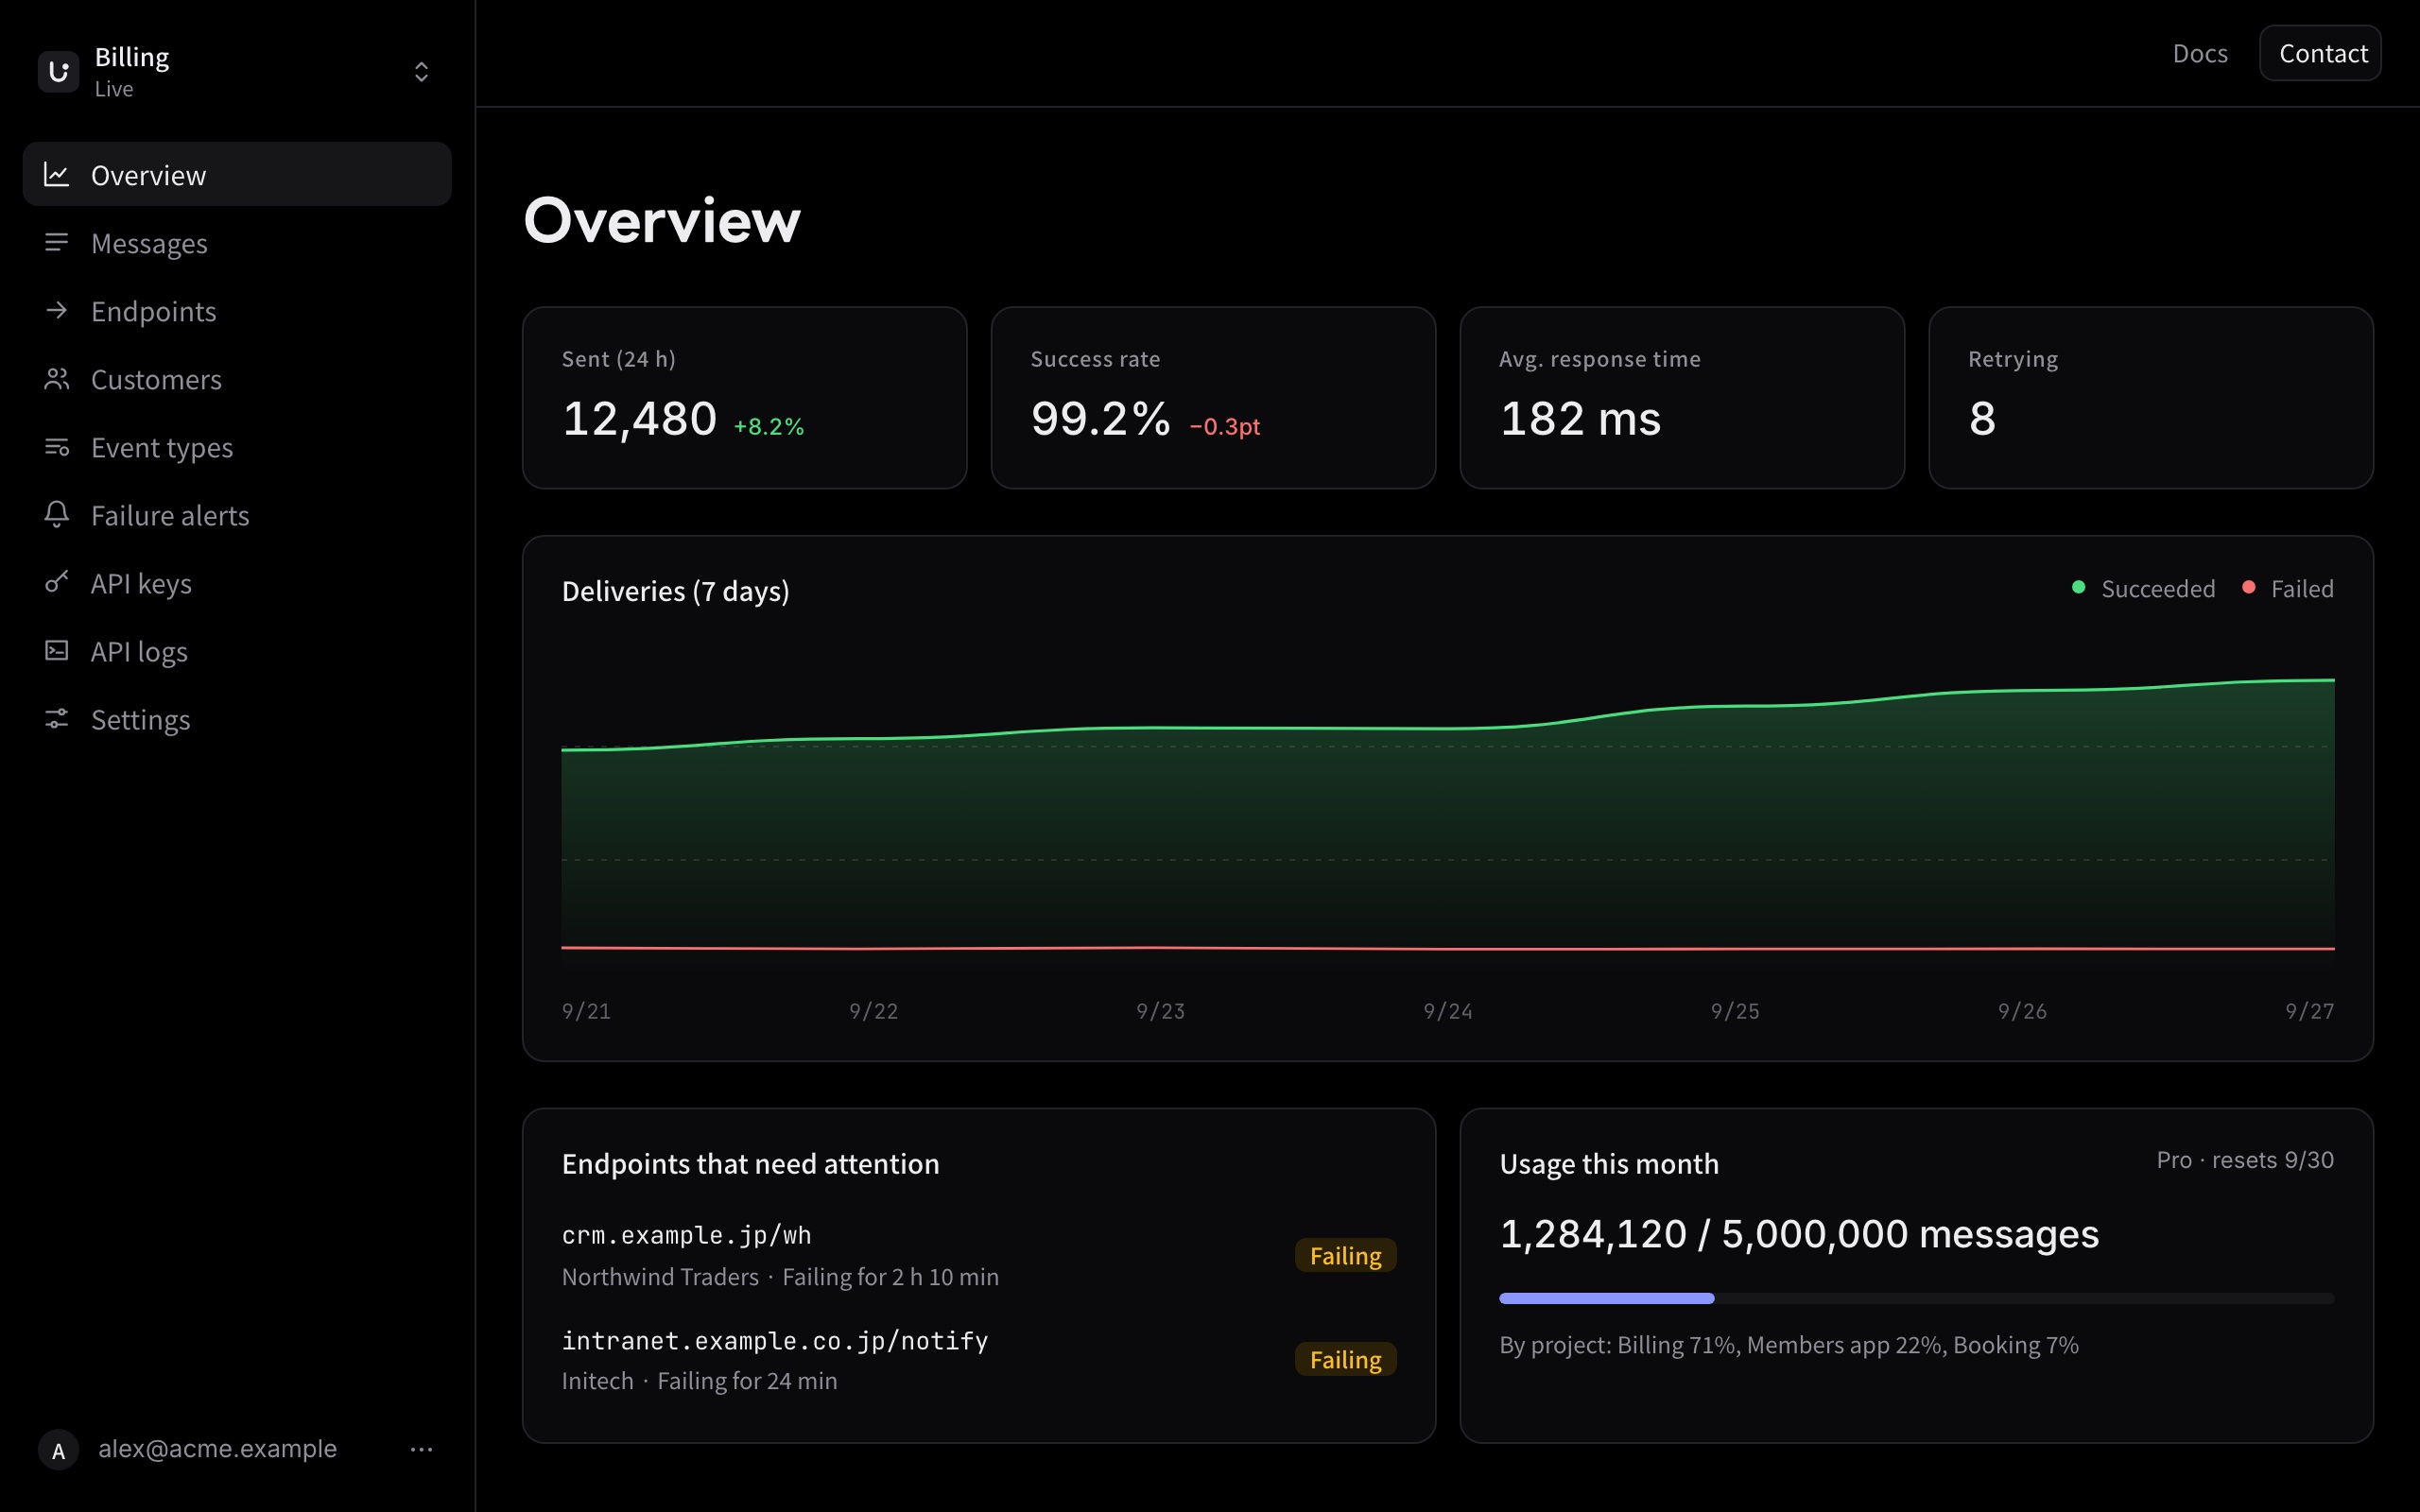This screenshot has width=2420, height=1512.
Task: Click the Succeeded legend green dot
Action: (2079, 588)
